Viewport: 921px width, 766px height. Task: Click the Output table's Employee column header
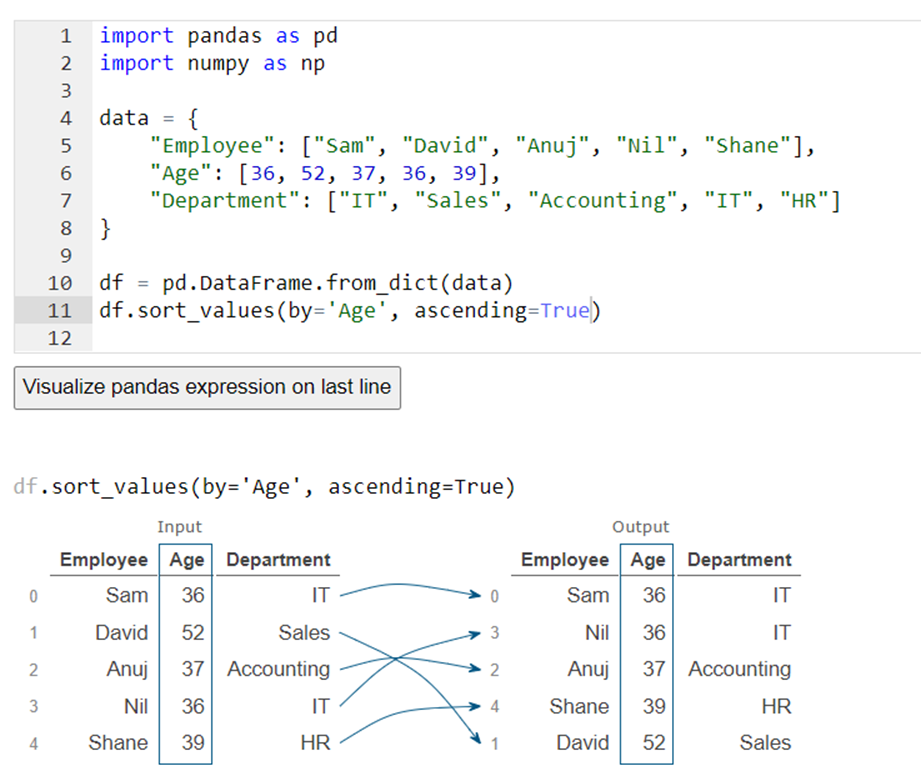(564, 560)
